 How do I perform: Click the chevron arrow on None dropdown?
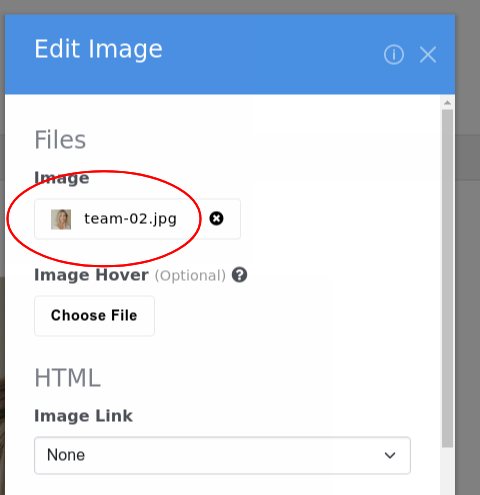pyautogui.click(x=390, y=455)
